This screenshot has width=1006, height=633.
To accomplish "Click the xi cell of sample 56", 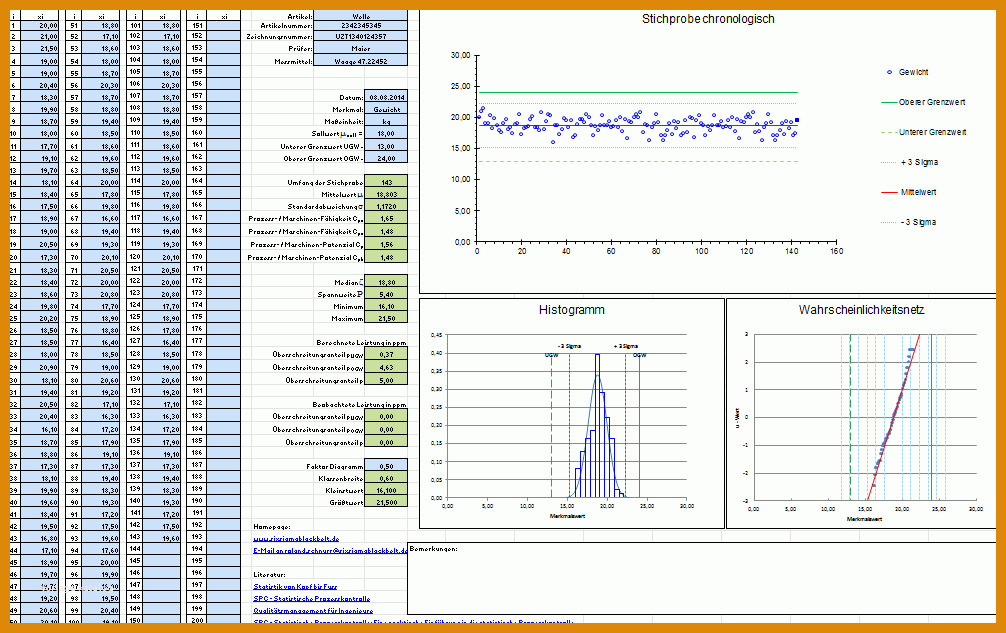I will click(x=101, y=85).
